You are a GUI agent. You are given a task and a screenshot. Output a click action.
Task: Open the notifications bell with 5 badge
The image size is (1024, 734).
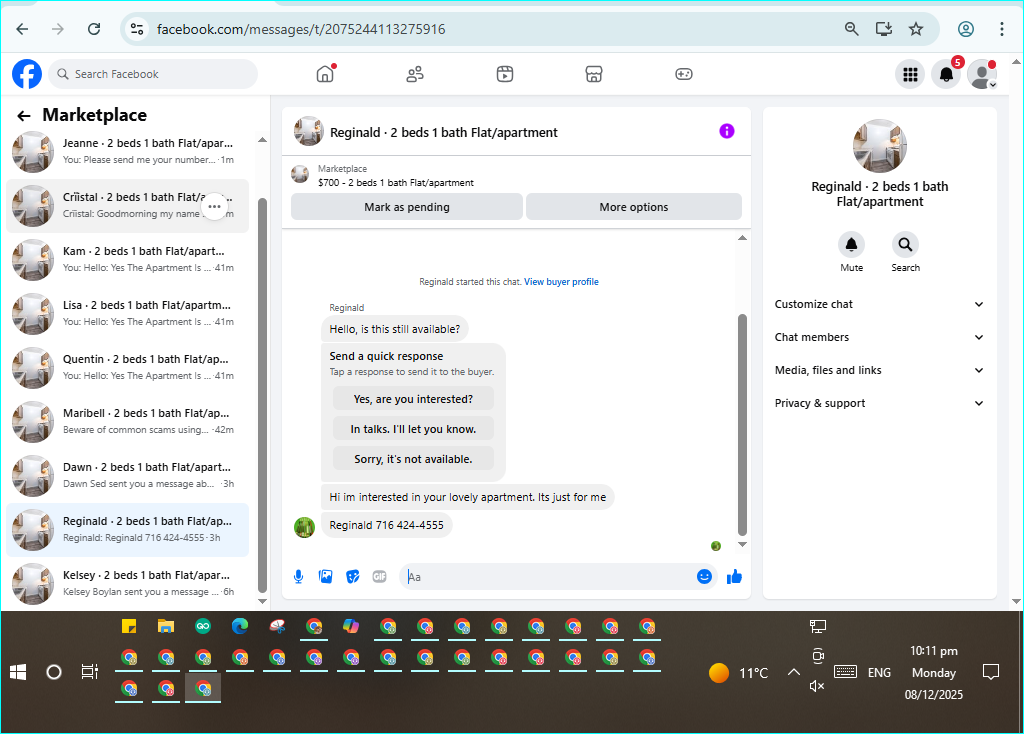(x=946, y=74)
